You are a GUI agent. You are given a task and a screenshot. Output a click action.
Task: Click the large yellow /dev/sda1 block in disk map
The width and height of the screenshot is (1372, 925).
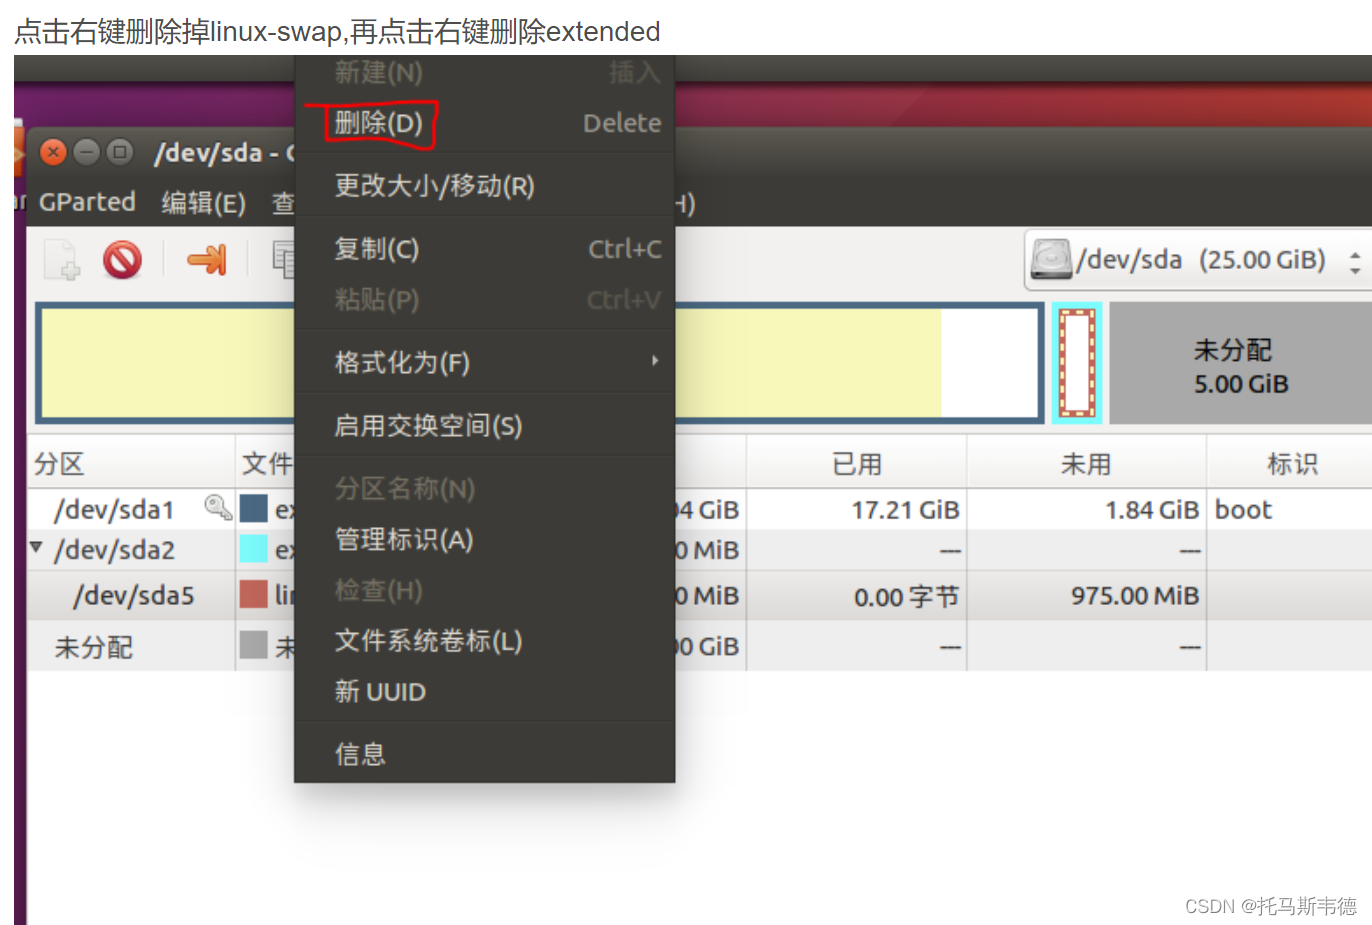click(540, 363)
